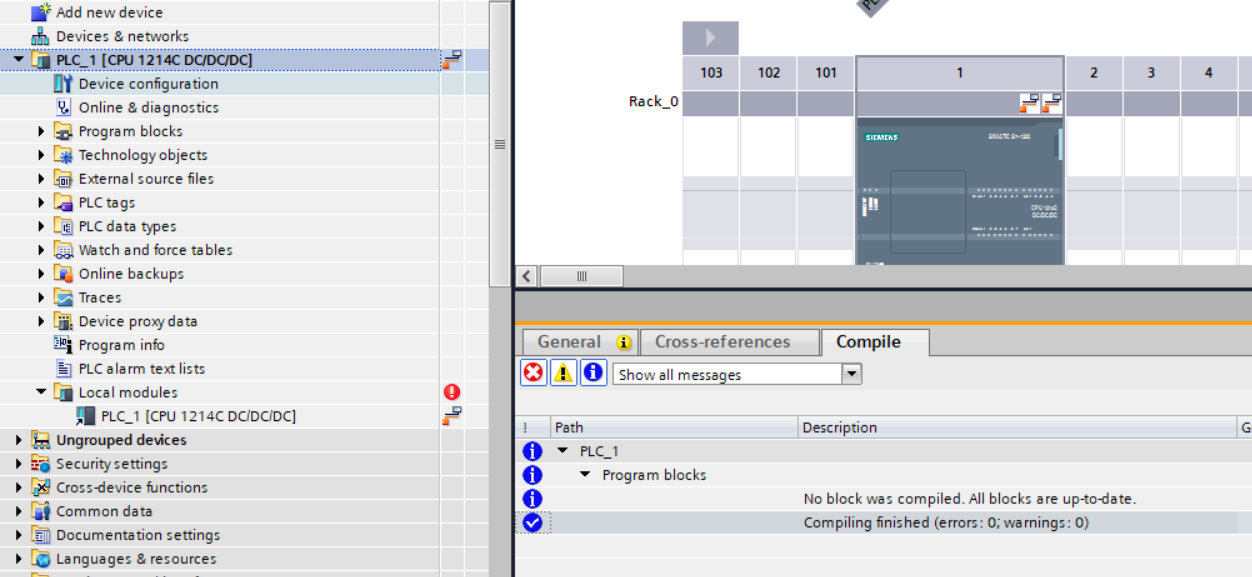Expand the PLC tags tree node
1252x577 pixels.
pos(42,203)
